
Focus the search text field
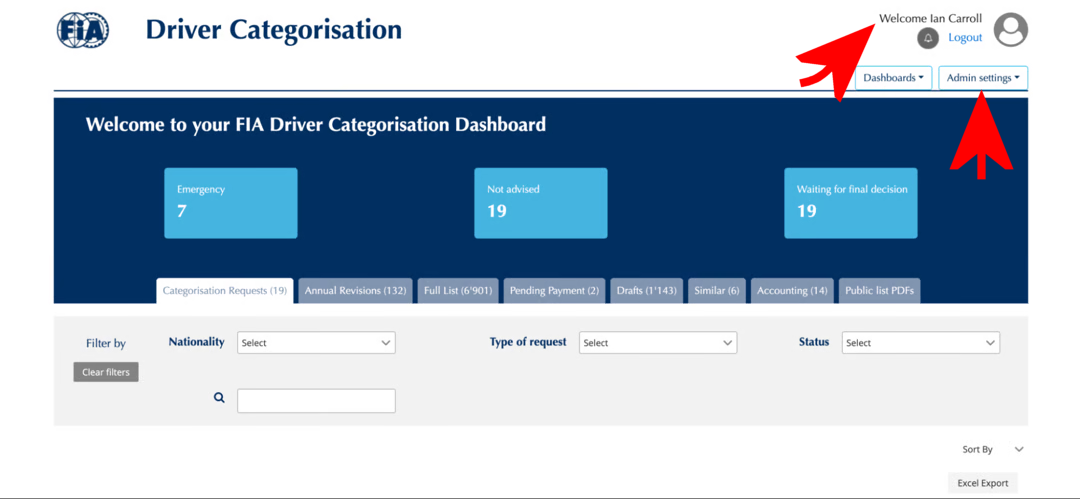(316, 401)
